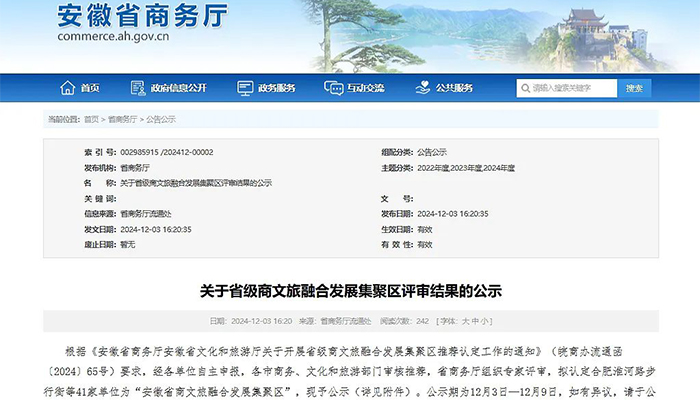Click the home (首页) house icon
This screenshot has height=400, width=700.
(x=68, y=88)
